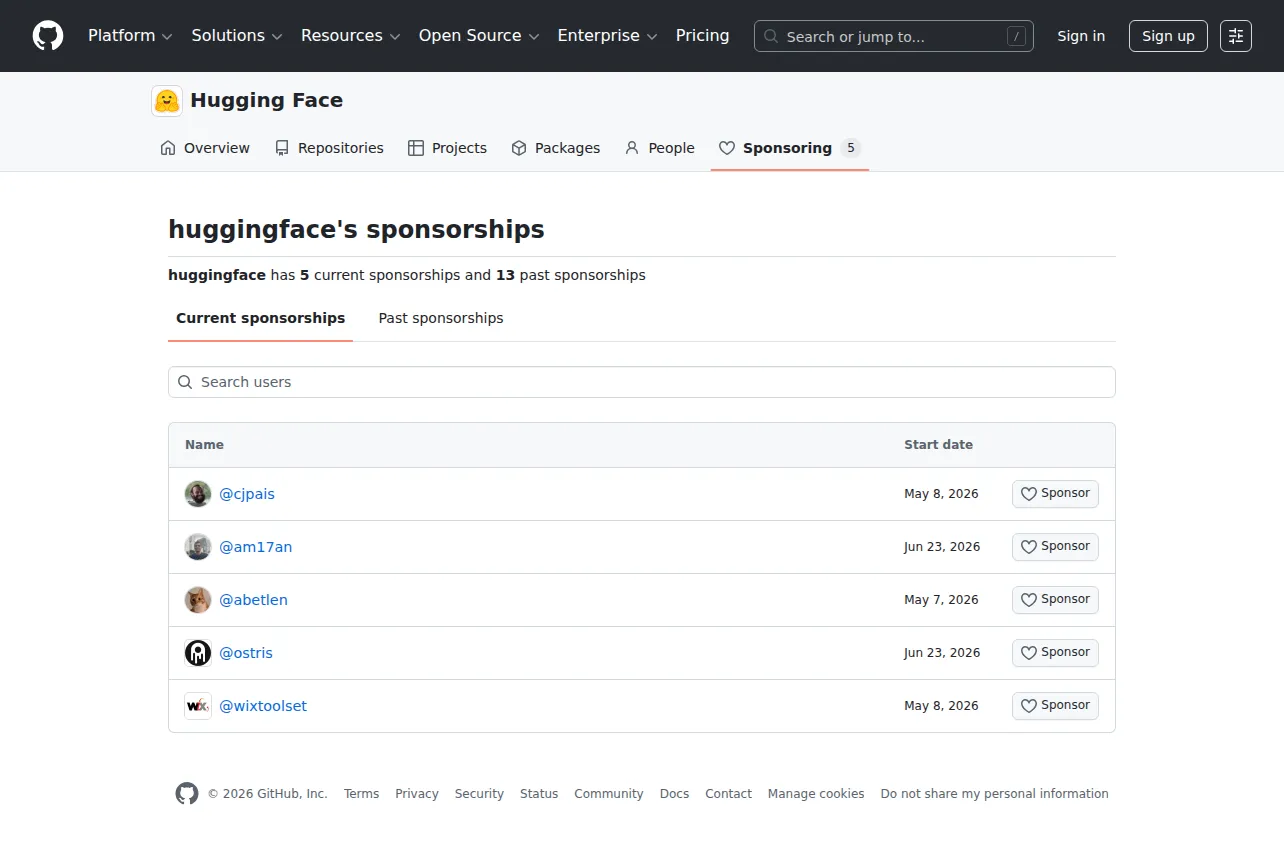
Task: Click the GitHub mark in the footer
Action: tap(187, 794)
